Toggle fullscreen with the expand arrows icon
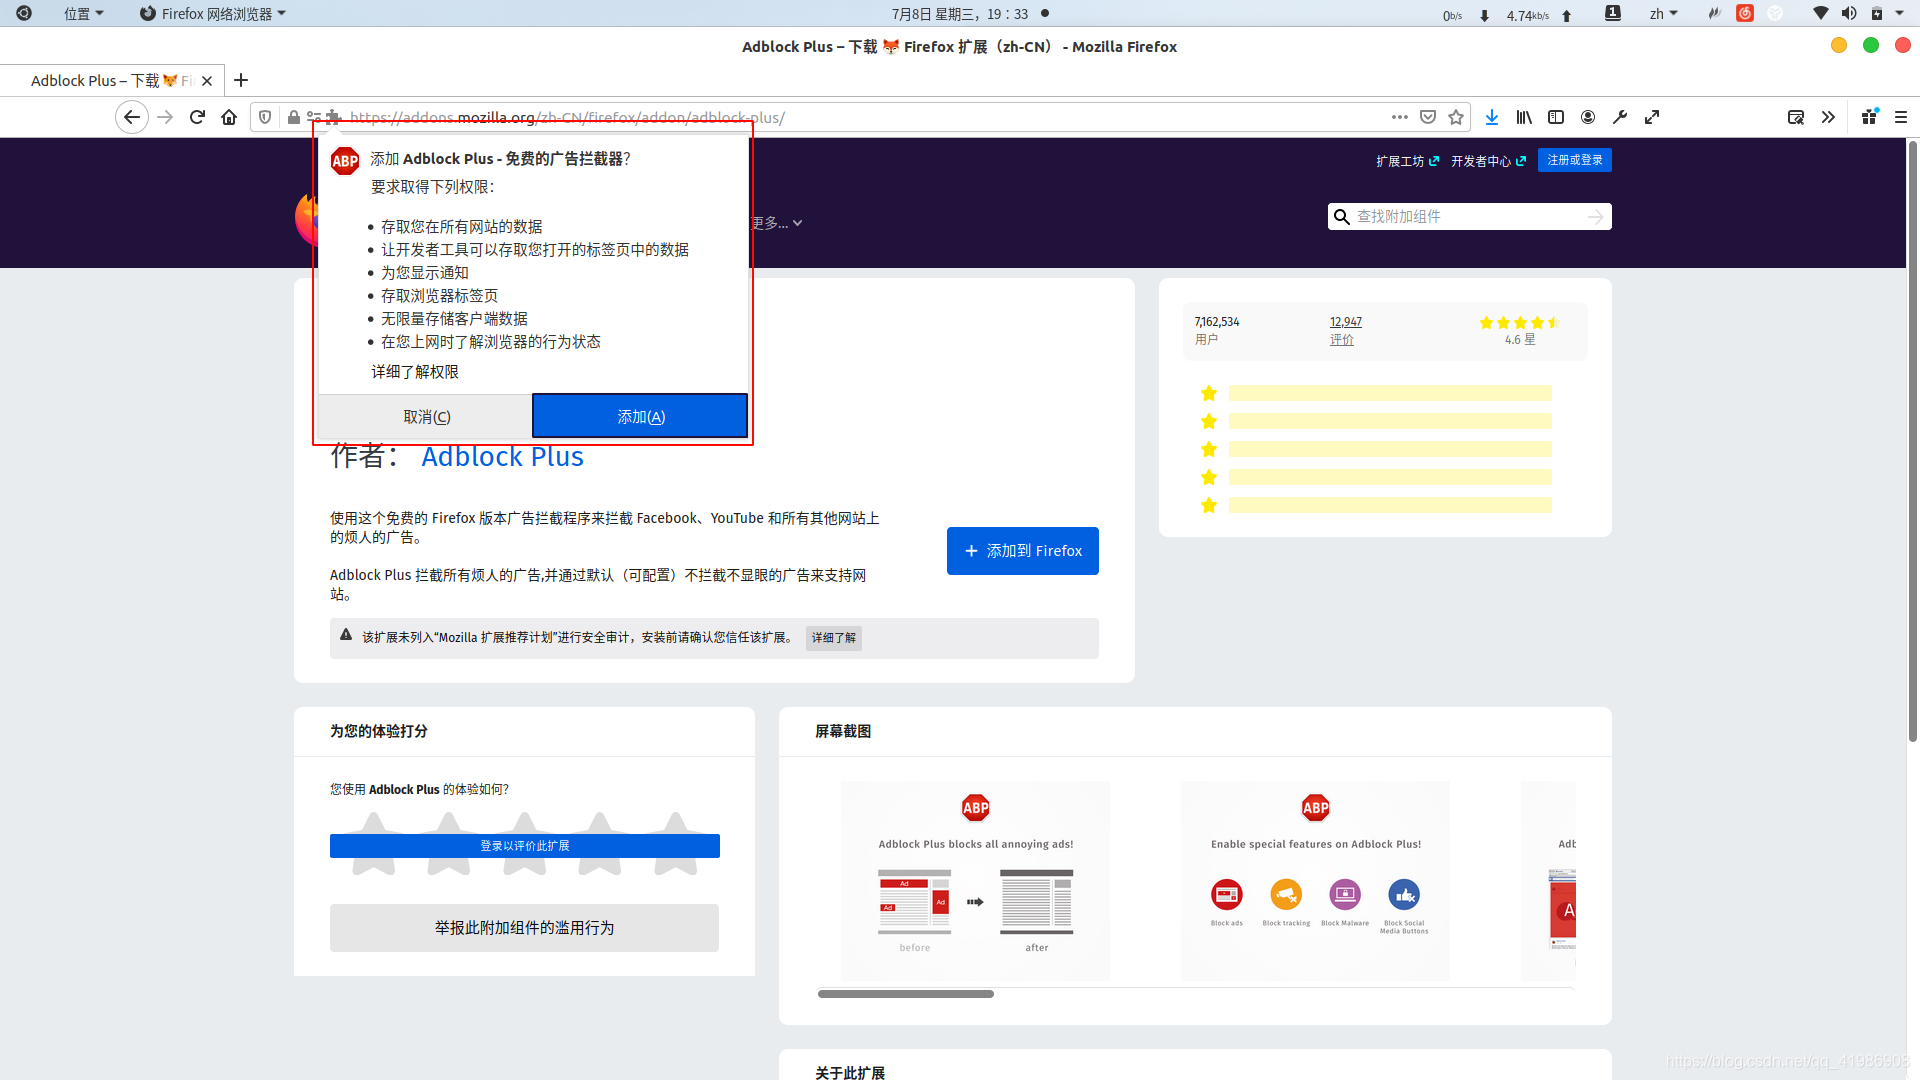The image size is (1920, 1080). click(x=1651, y=117)
